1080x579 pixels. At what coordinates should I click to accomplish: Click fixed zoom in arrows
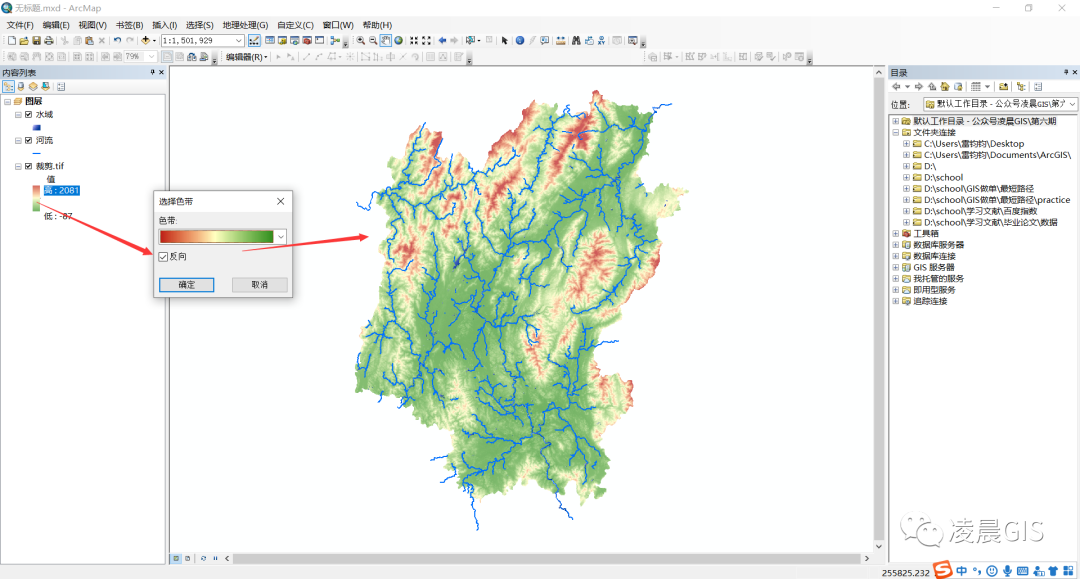click(414, 41)
